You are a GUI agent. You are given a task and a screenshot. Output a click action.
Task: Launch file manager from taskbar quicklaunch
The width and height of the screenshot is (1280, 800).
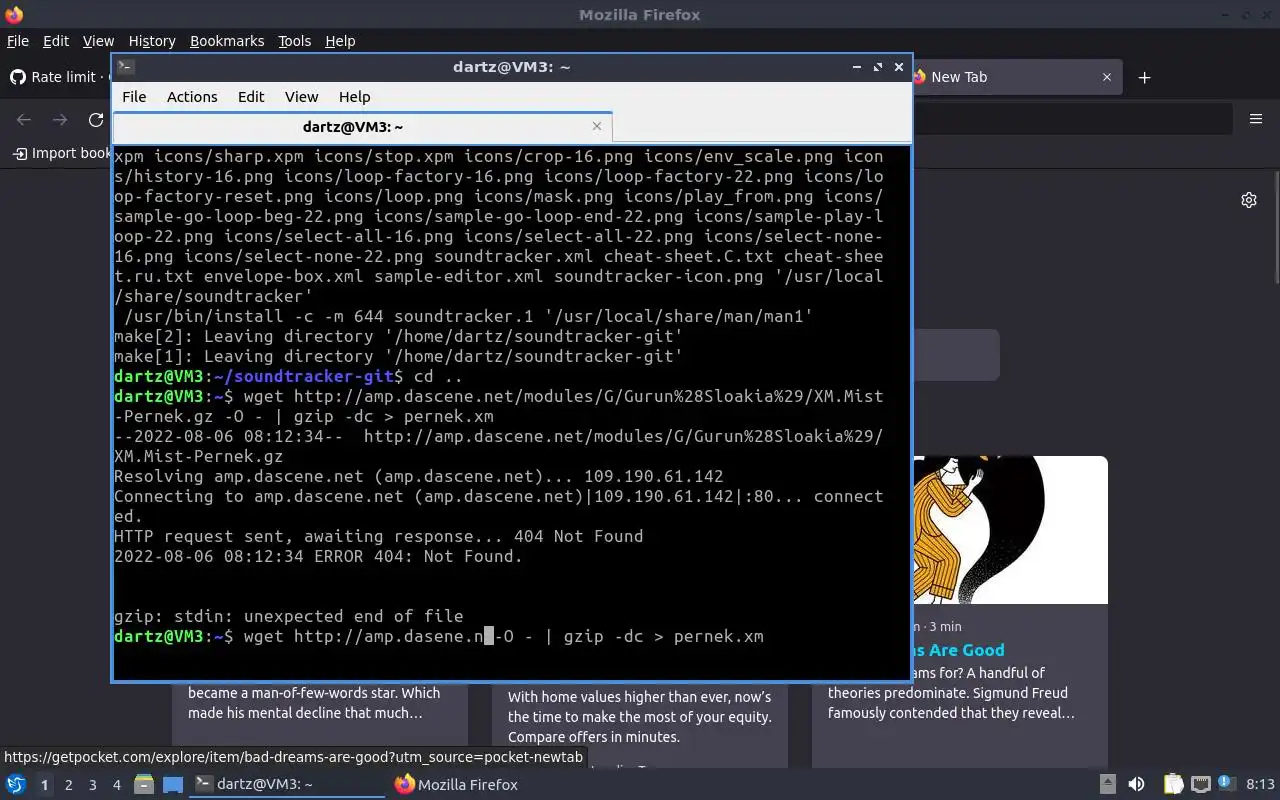tap(144, 785)
